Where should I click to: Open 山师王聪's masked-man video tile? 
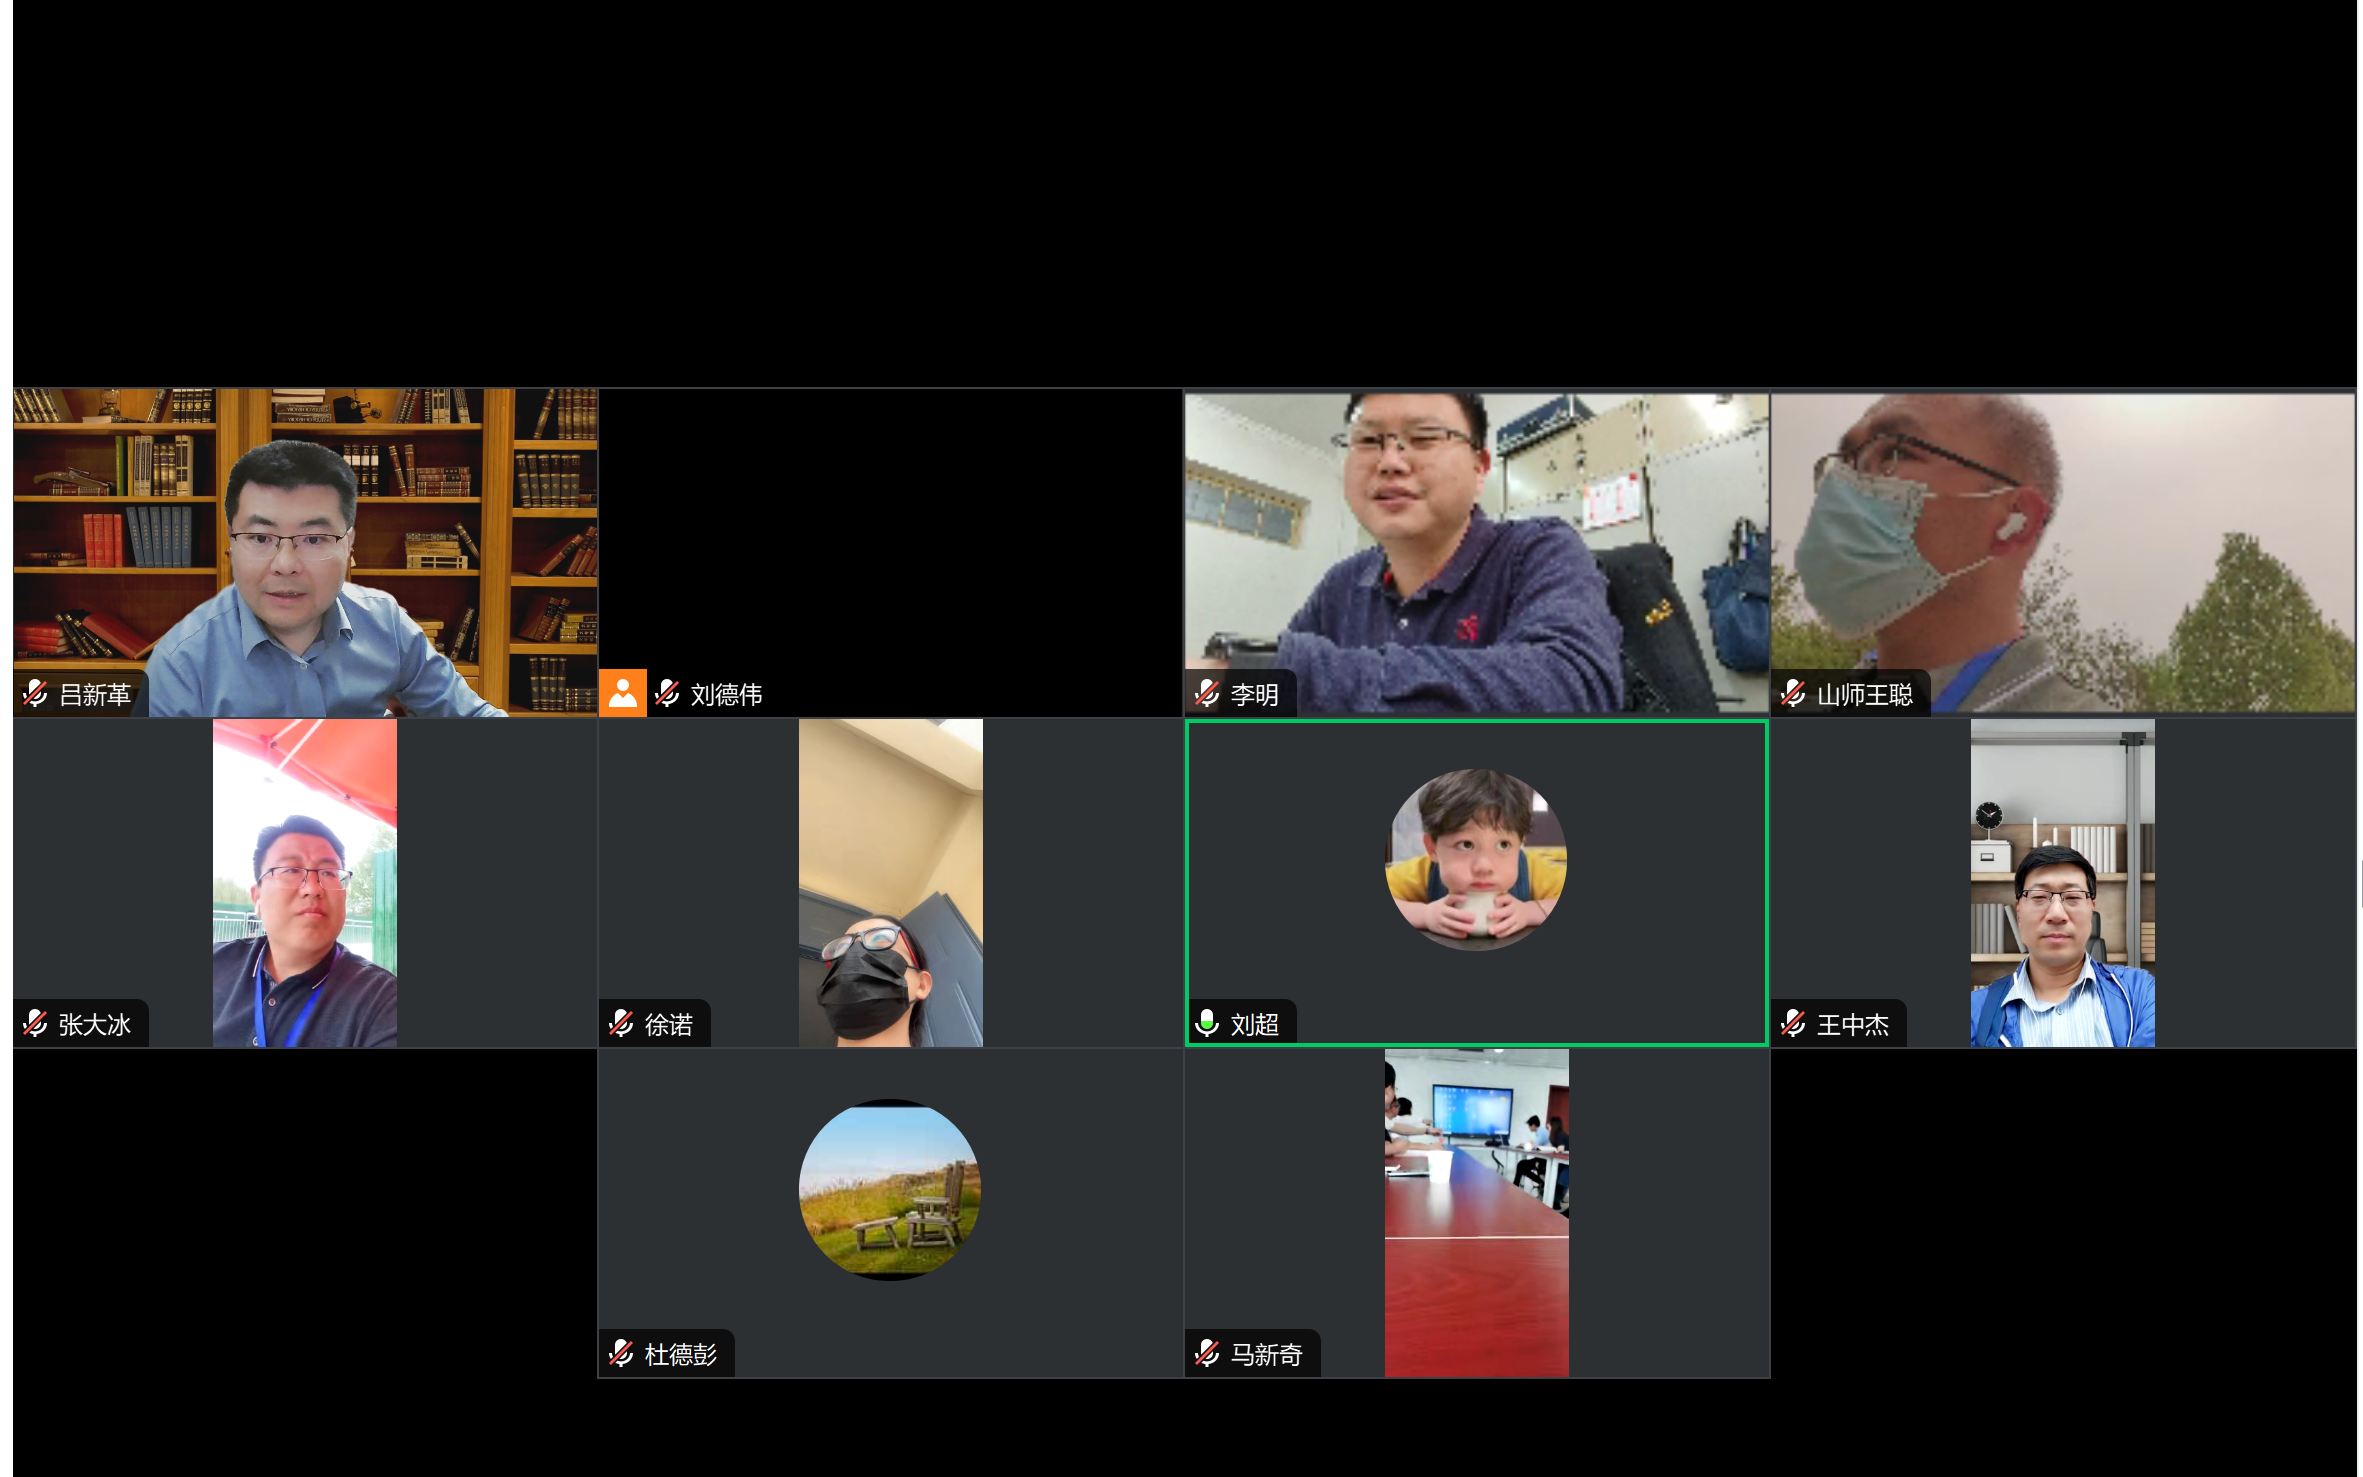tap(2063, 552)
